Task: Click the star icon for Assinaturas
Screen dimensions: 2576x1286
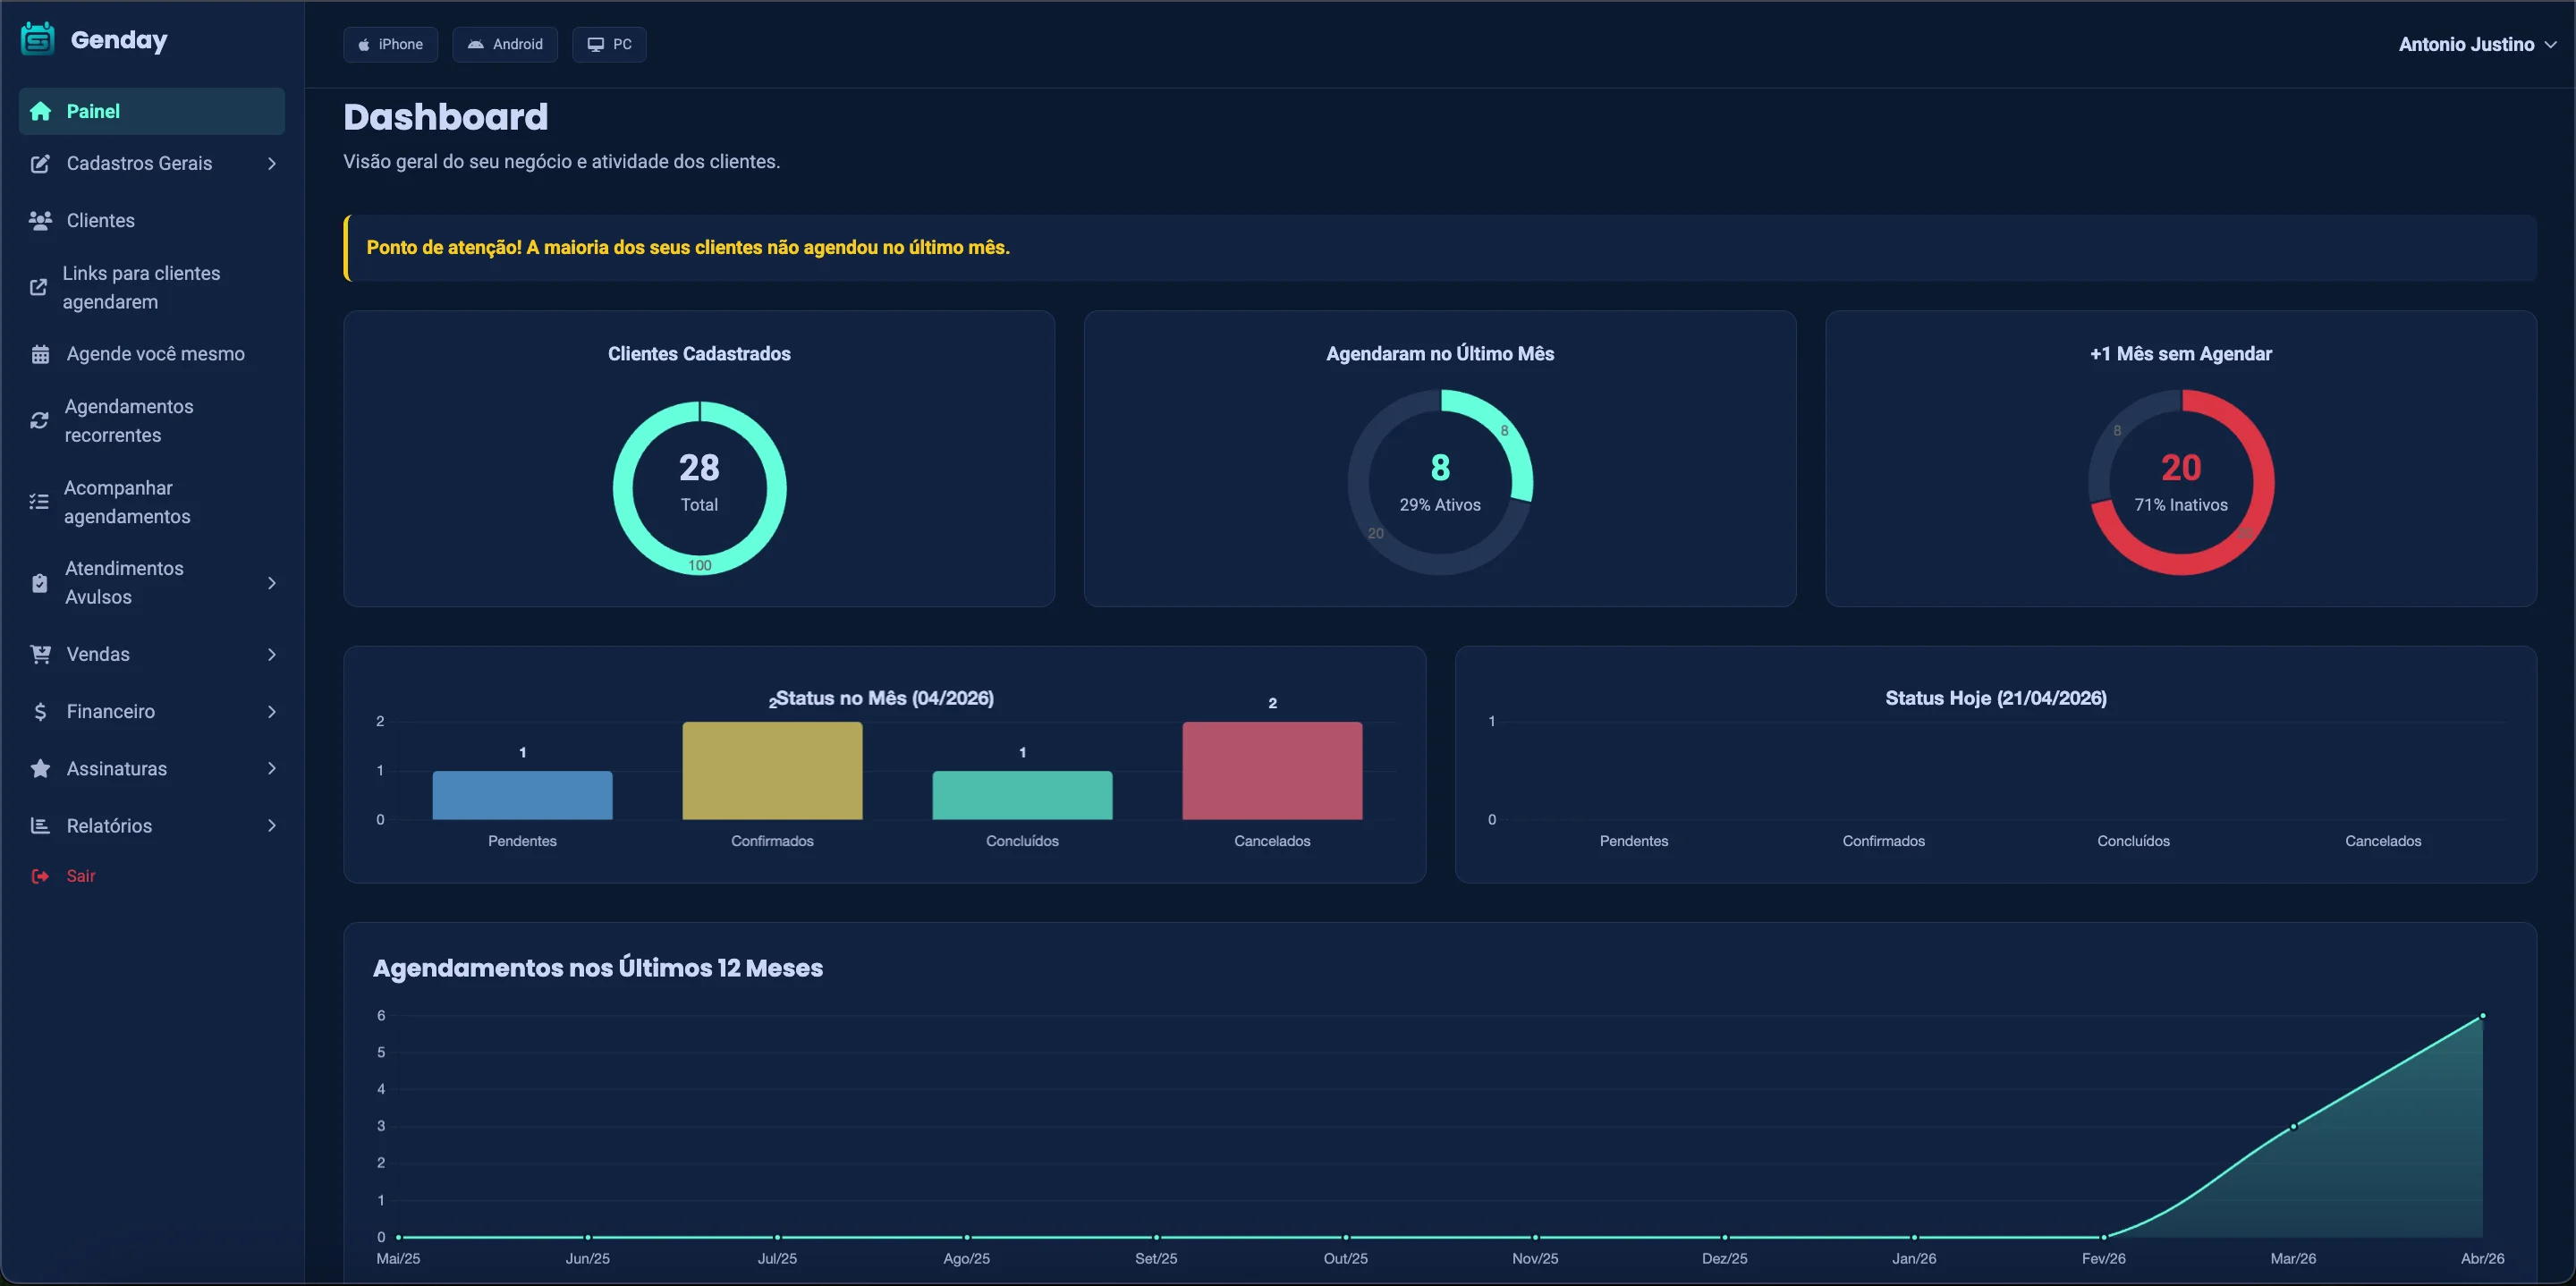Action: (x=40, y=768)
